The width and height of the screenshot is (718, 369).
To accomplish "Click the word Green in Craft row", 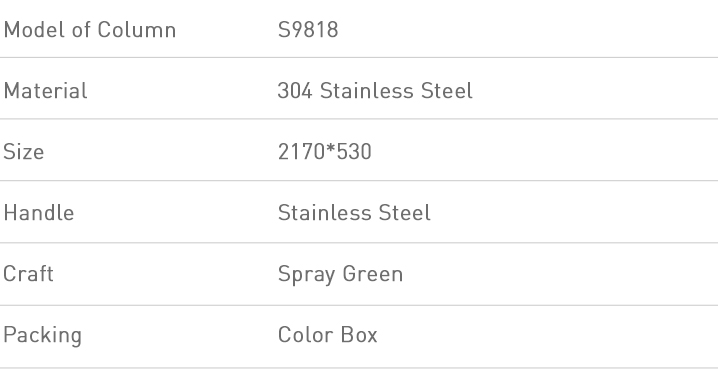I will click(x=373, y=274).
